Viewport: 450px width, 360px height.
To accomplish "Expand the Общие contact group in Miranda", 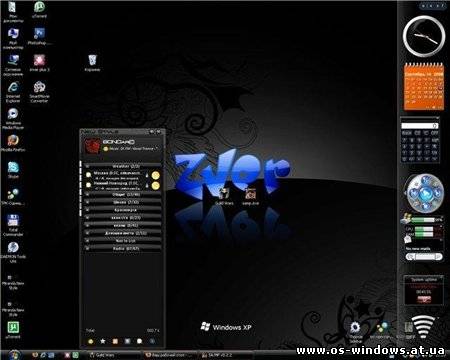I will (x=123, y=194).
